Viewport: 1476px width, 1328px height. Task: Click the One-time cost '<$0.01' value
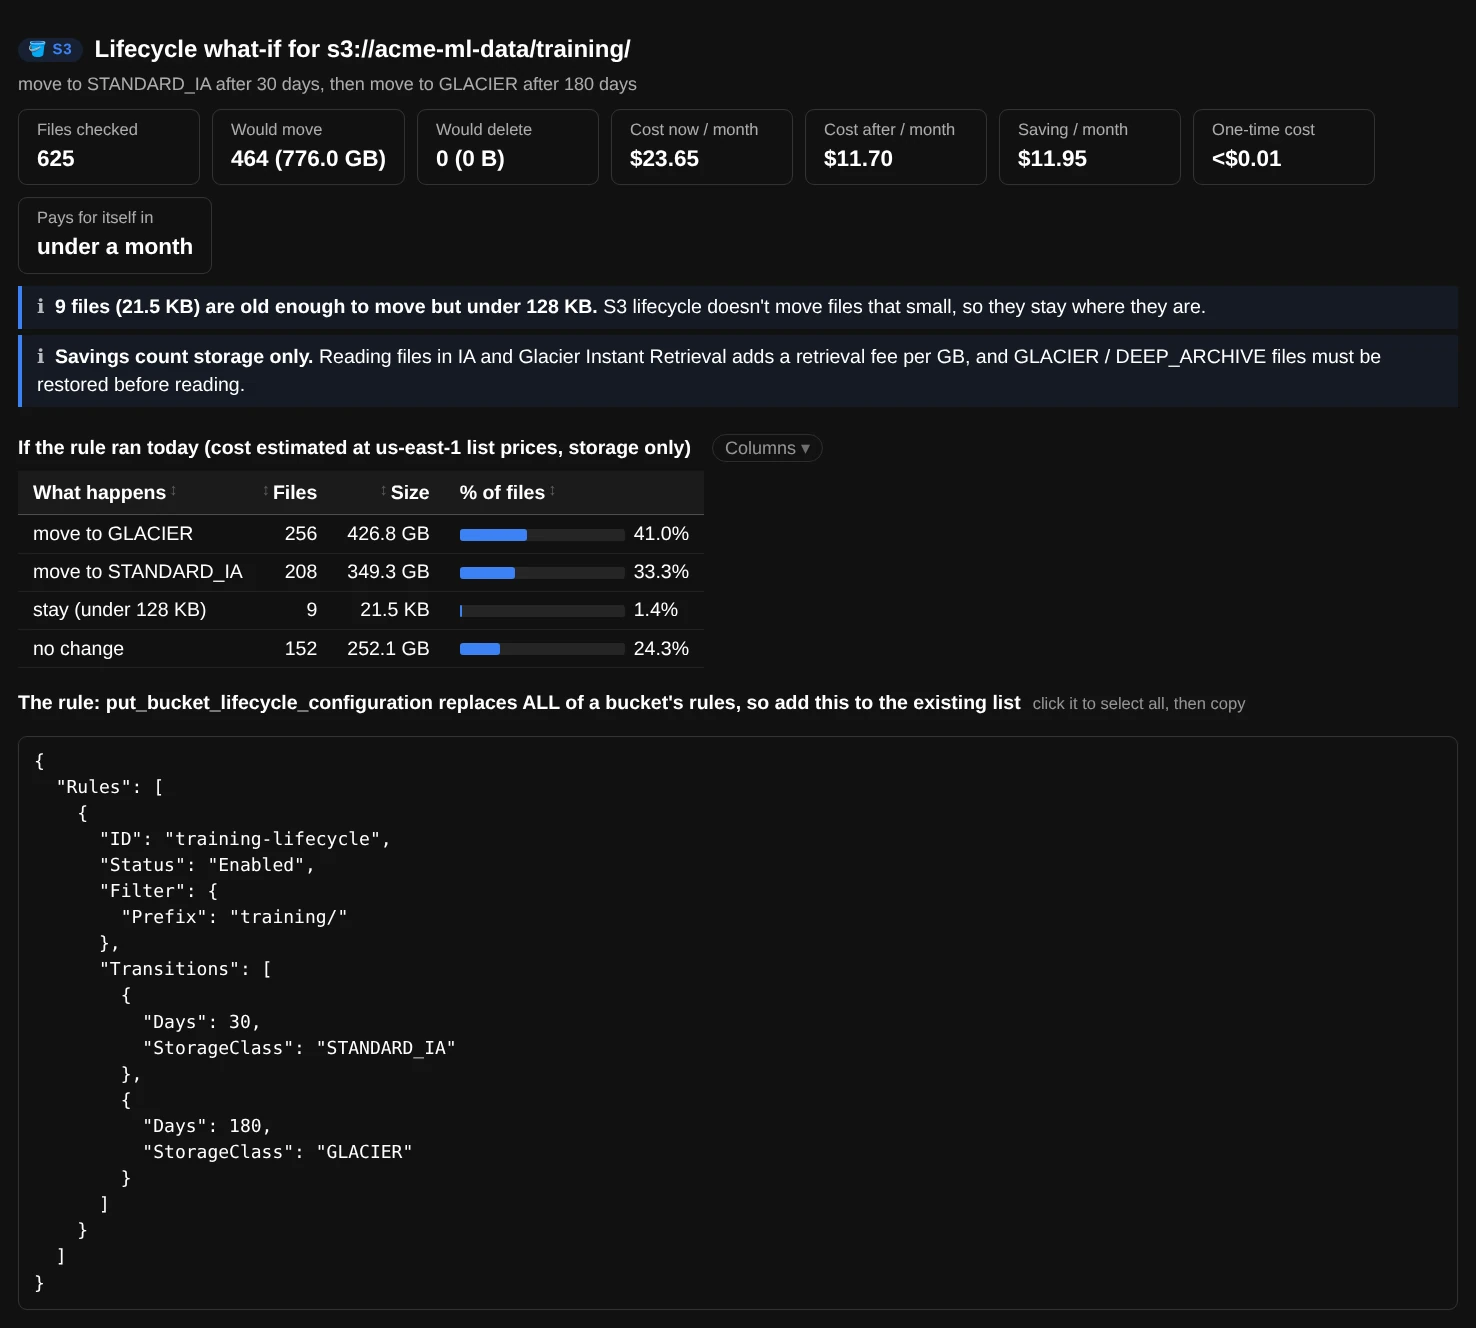(1246, 159)
